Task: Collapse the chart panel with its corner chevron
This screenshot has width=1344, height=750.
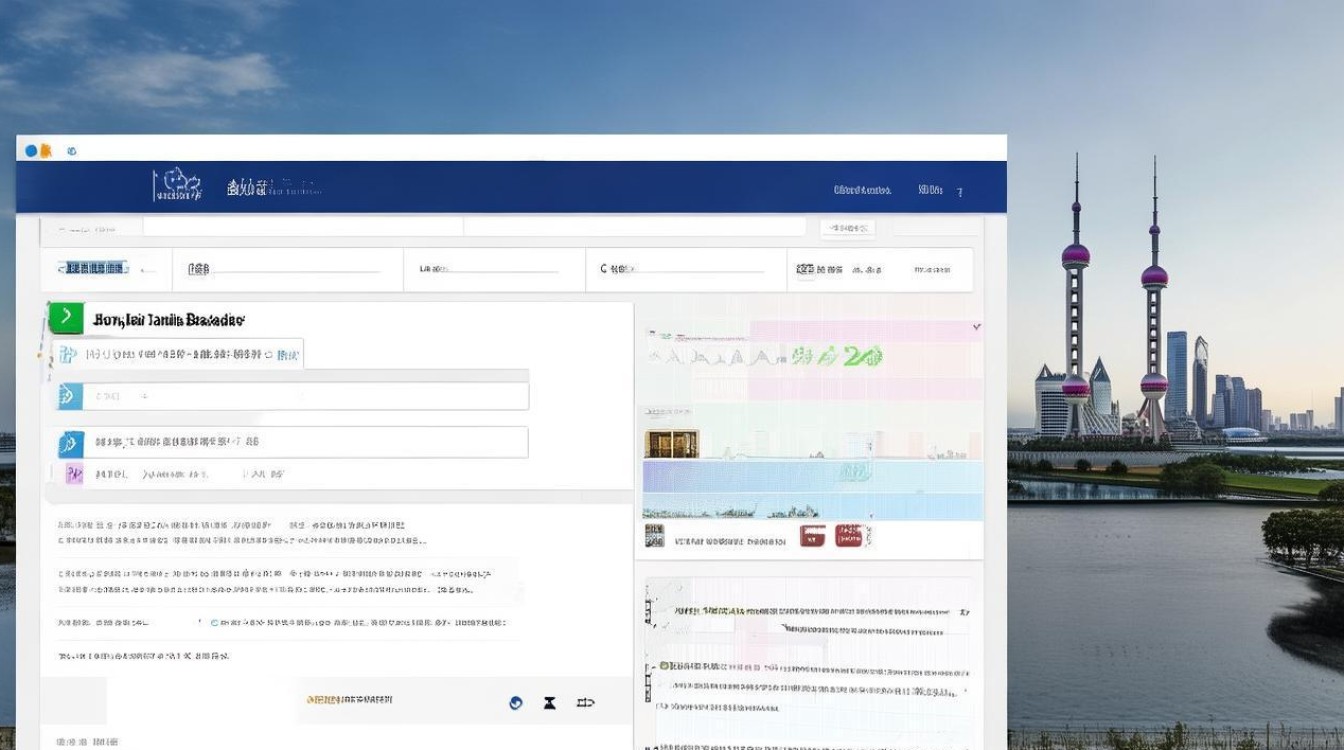Action: click(x=976, y=327)
